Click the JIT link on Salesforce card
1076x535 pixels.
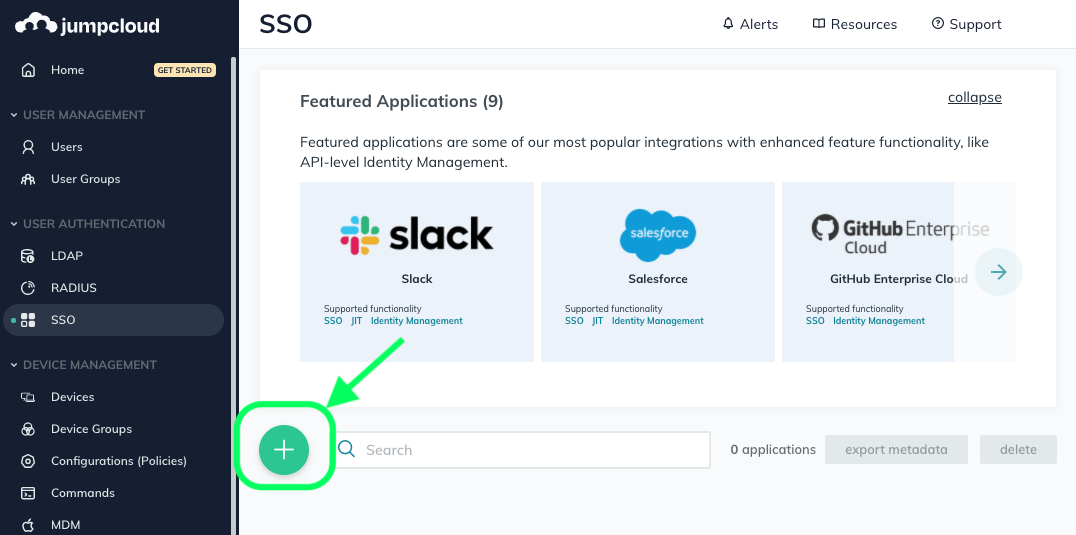[x=598, y=321]
